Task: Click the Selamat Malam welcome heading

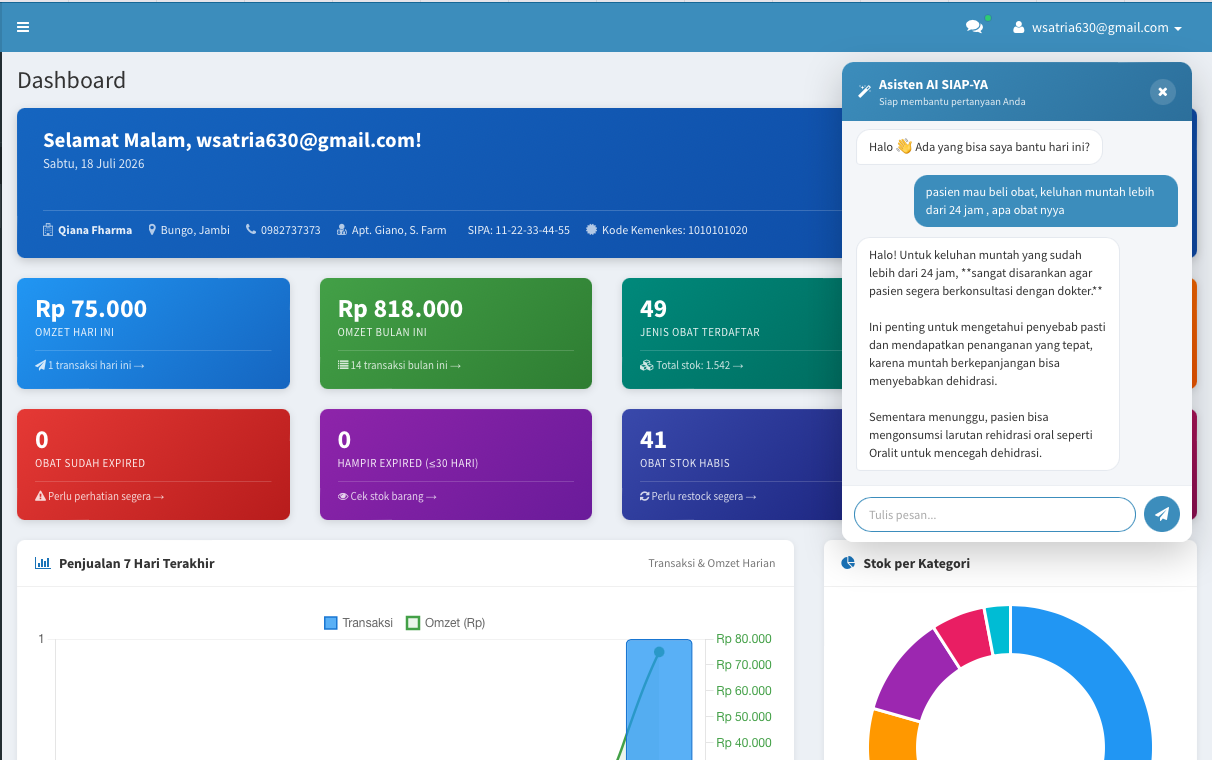Action: point(232,140)
